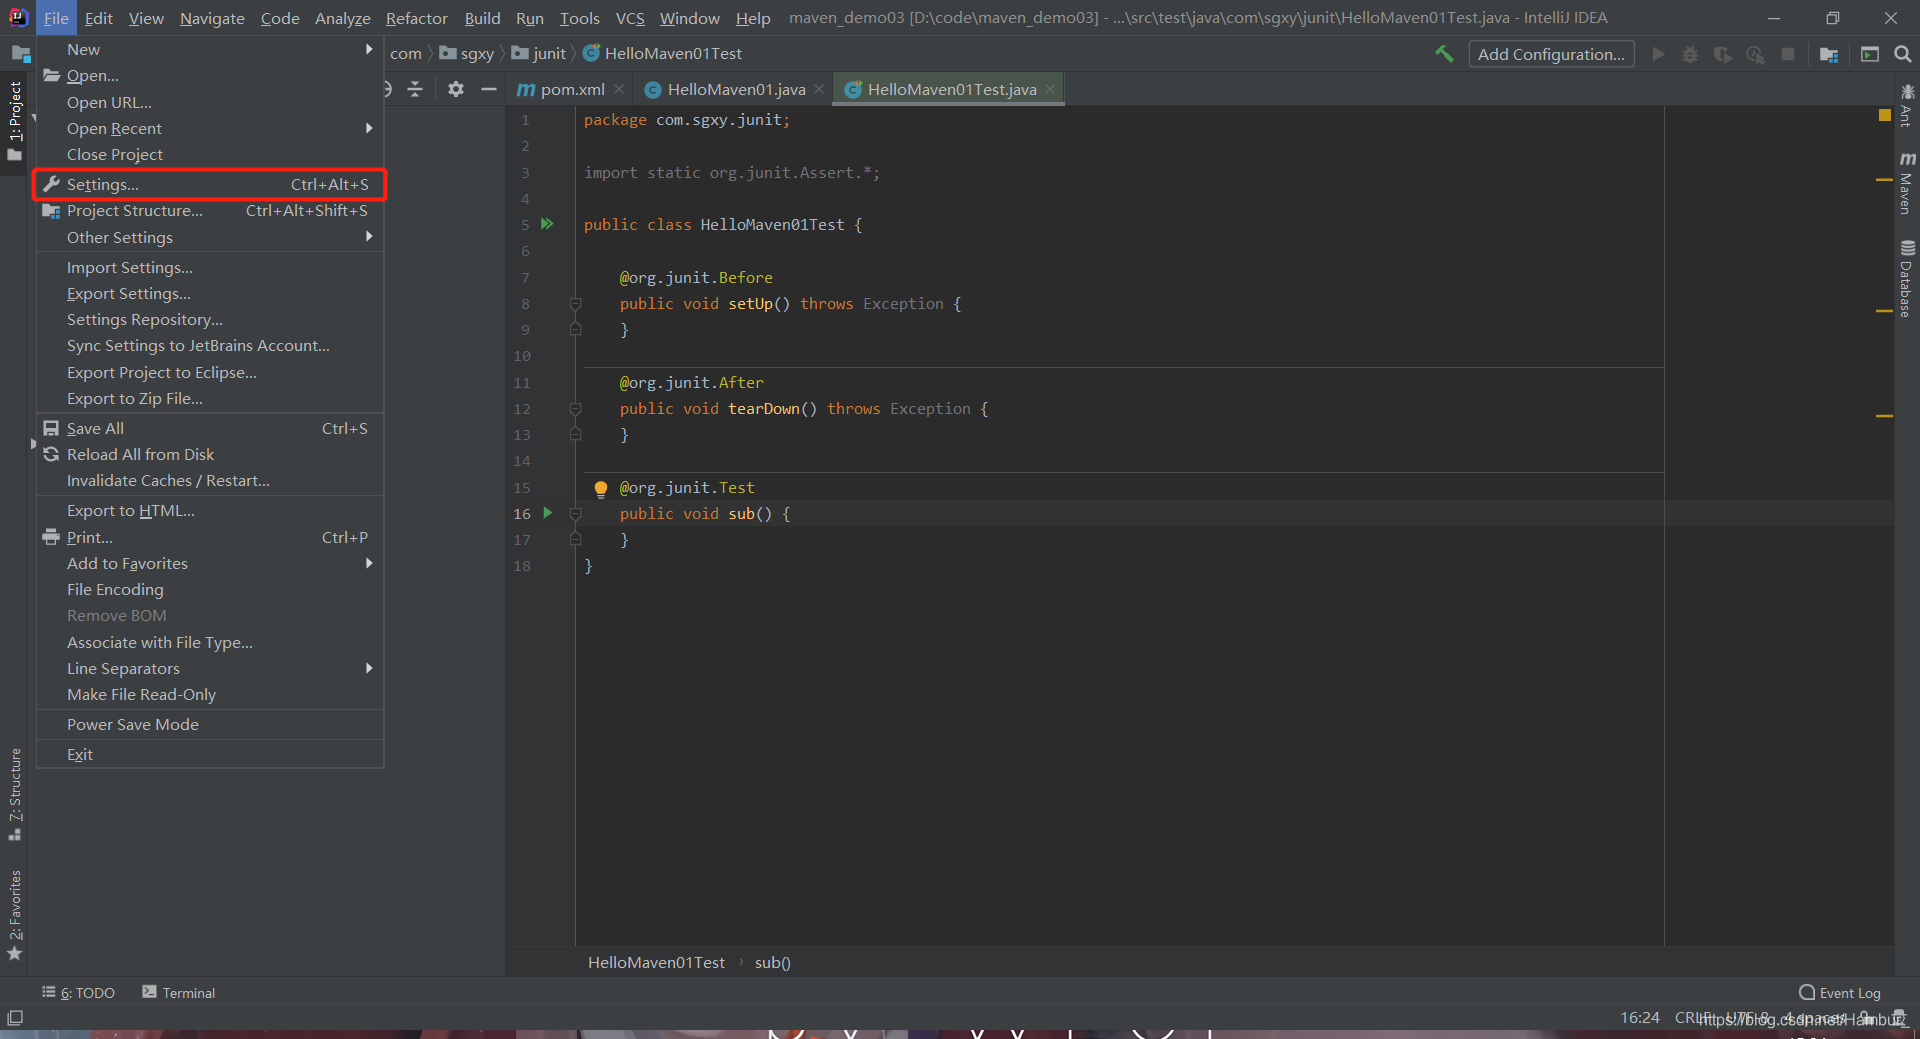Click the Run with Coverage icon

tap(1722, 54)
